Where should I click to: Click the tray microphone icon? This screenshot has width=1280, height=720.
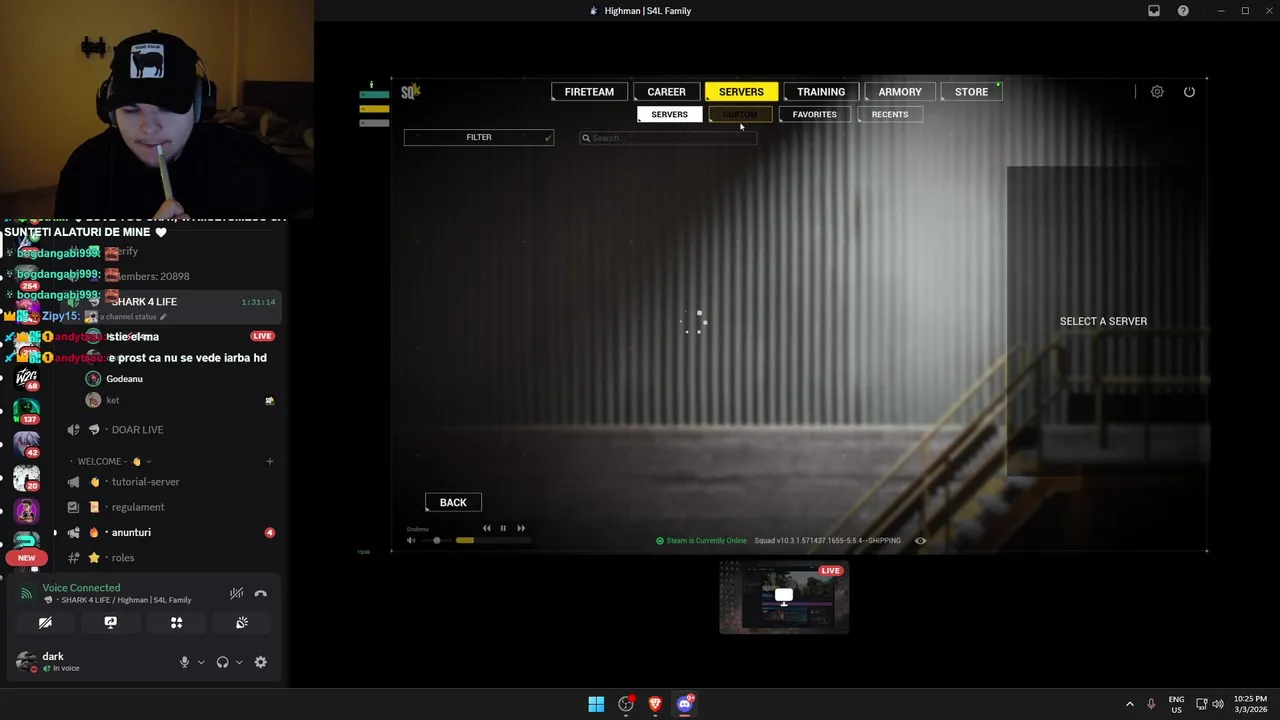click(1152, 704)
